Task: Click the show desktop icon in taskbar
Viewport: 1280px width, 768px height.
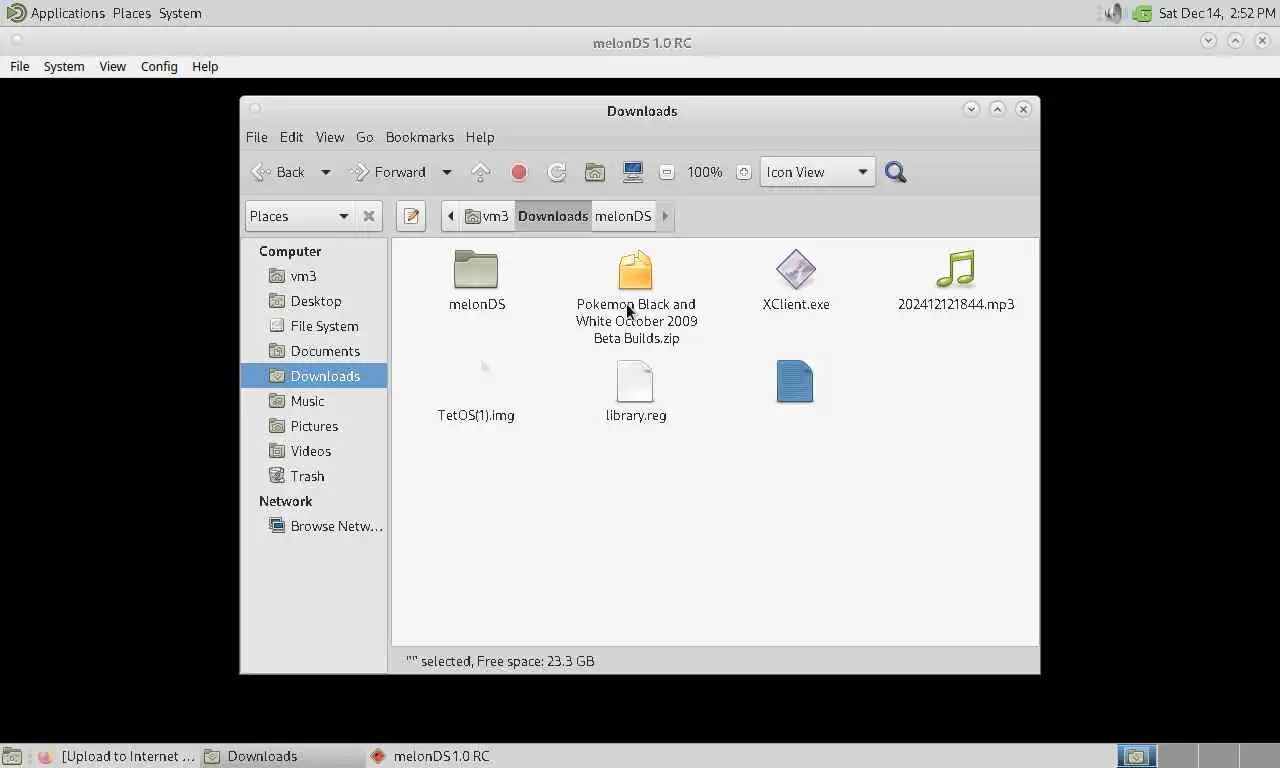Action: 12,756
